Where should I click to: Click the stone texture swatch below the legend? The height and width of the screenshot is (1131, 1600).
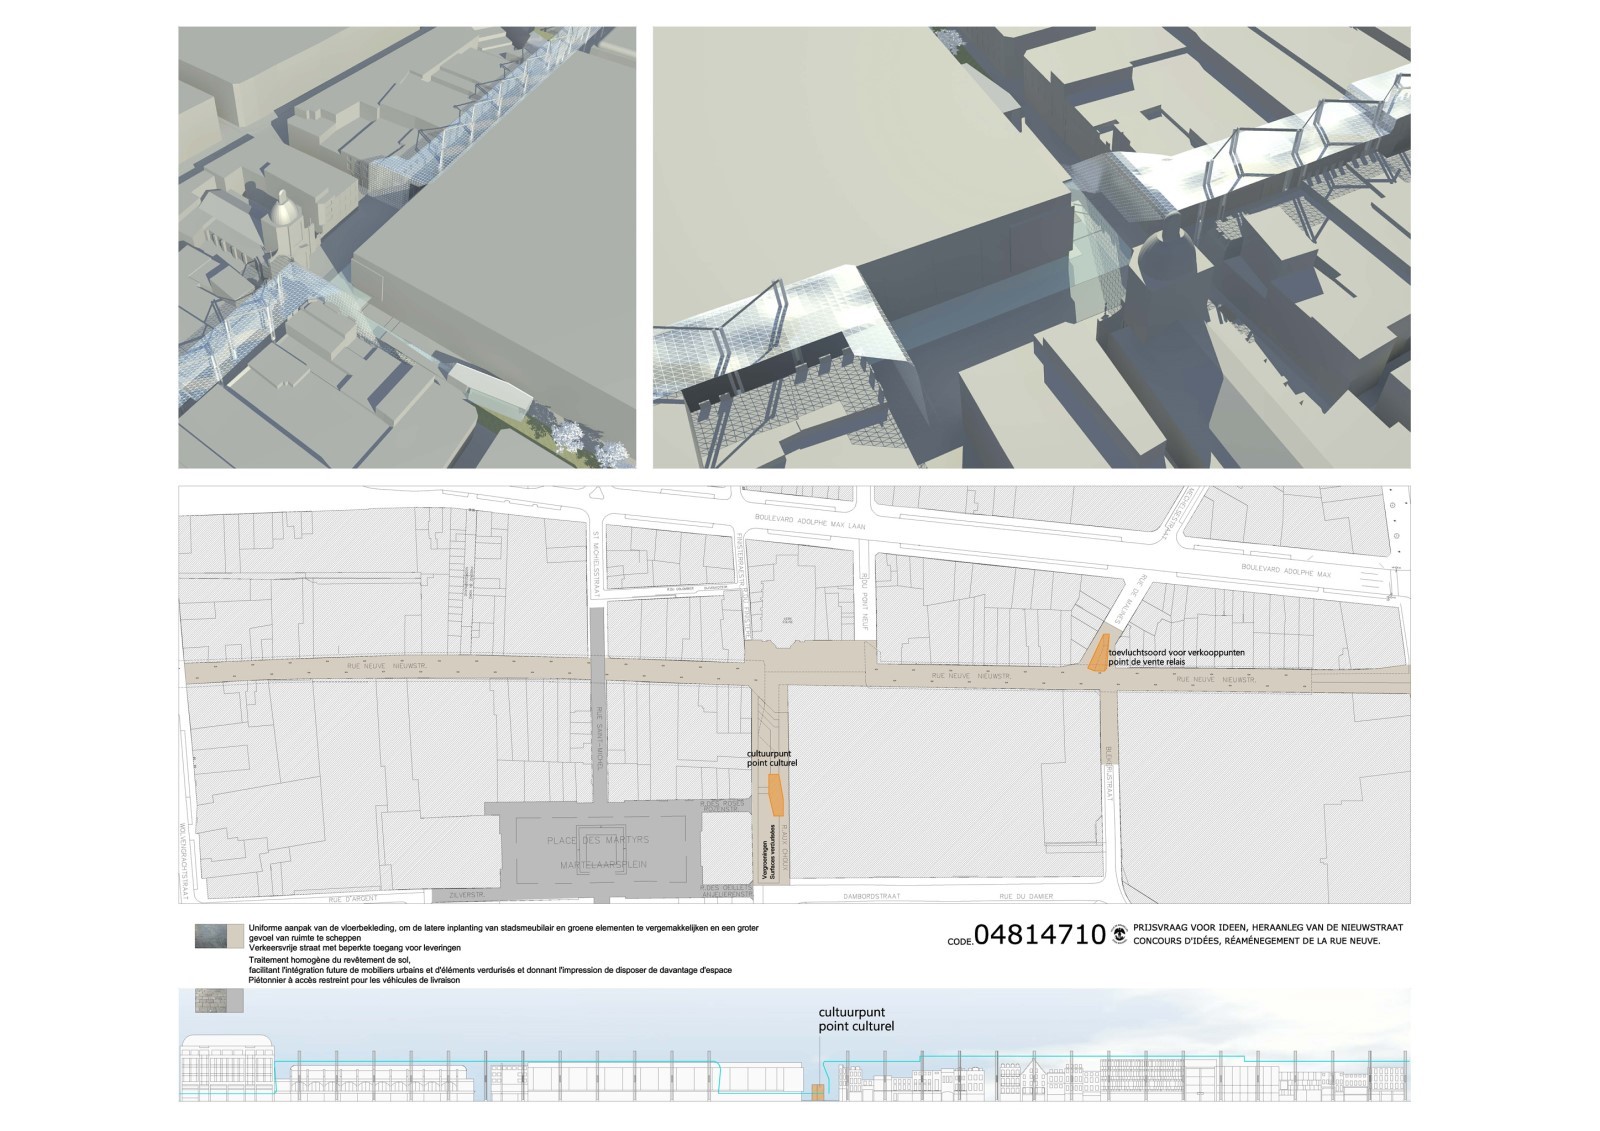coord(210,1001)
